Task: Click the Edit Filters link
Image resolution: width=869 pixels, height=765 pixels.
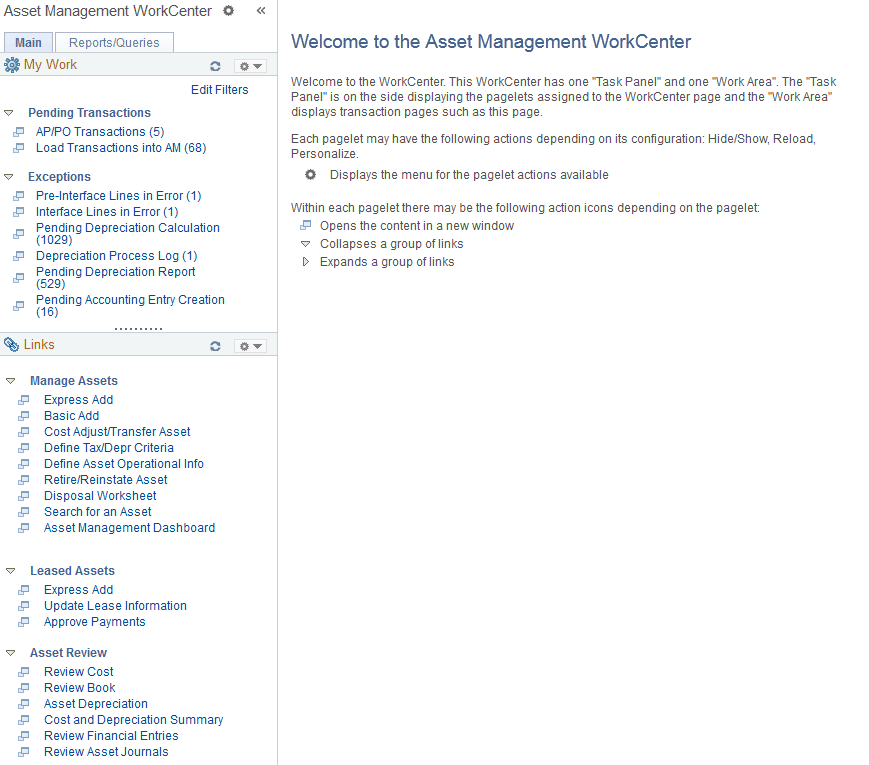Action: pos(219,89)
